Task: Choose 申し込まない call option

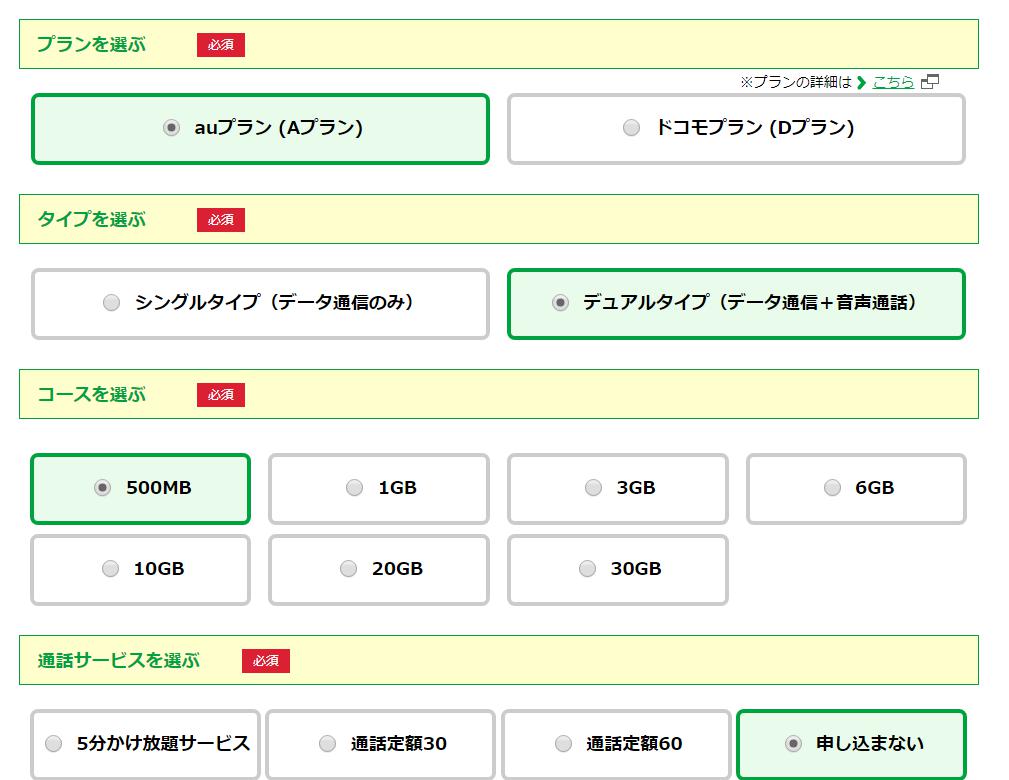Action: click(851, 745)
